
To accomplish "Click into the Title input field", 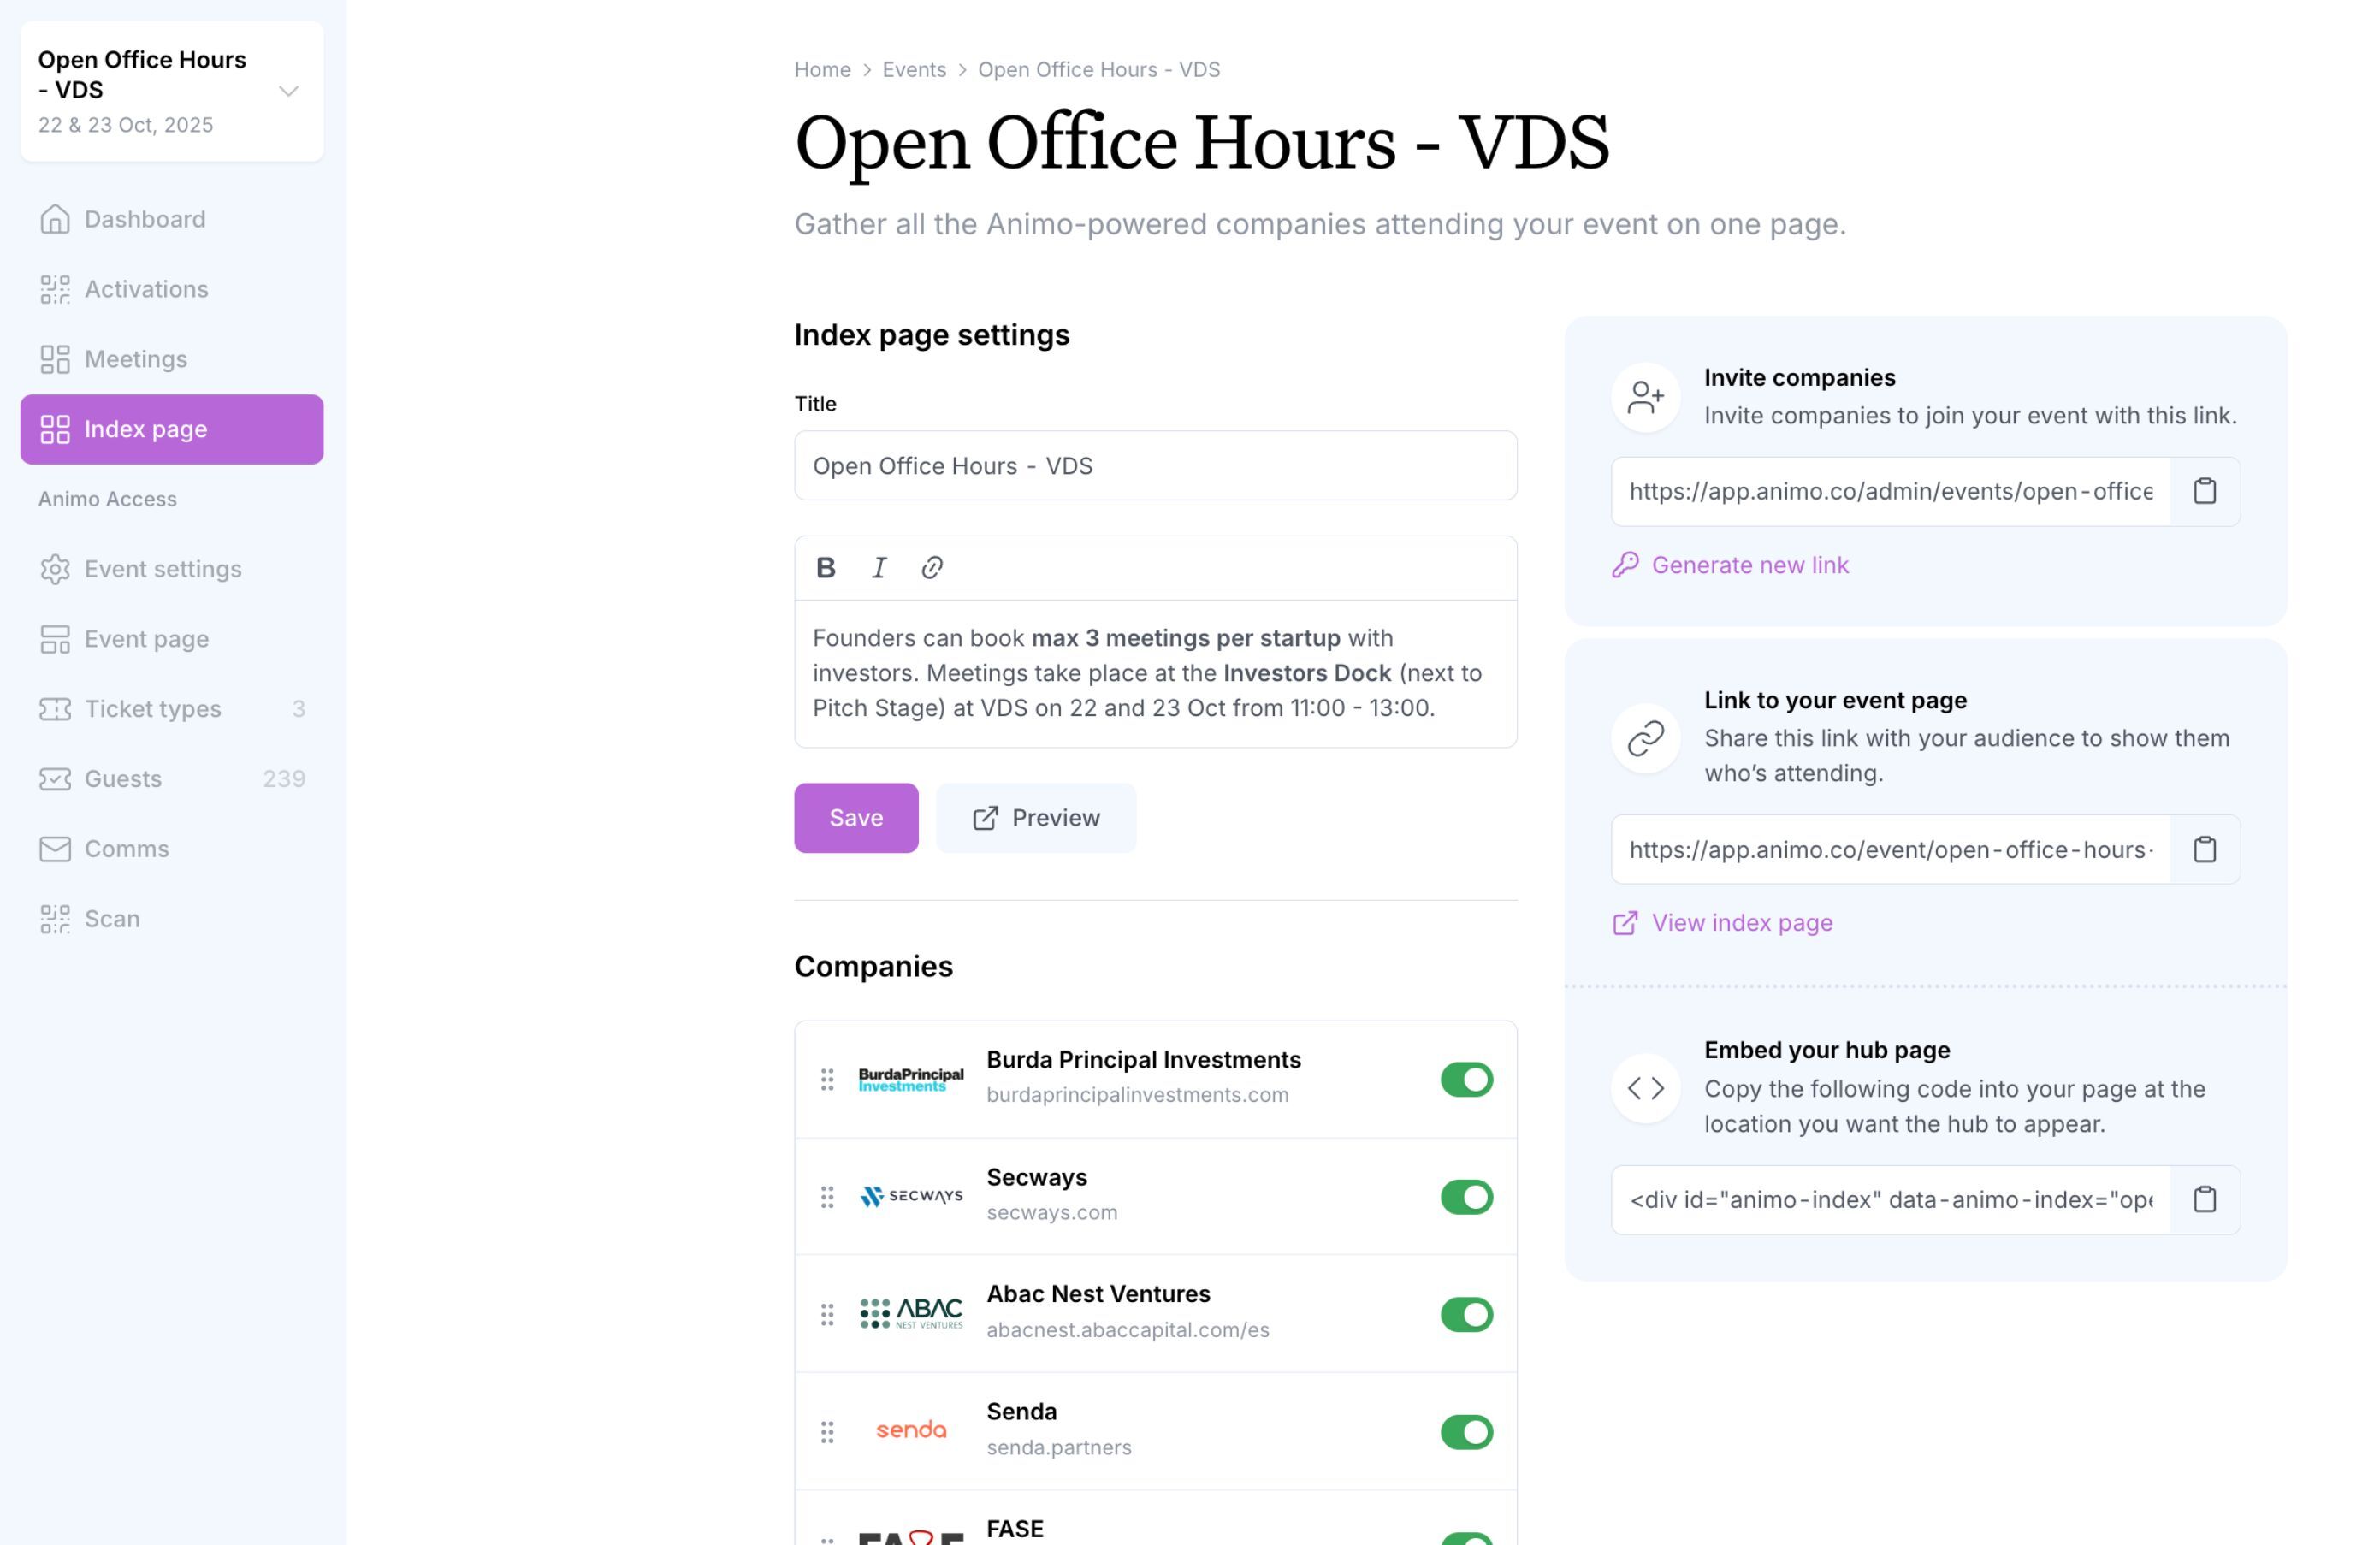I will [1155, 466].
